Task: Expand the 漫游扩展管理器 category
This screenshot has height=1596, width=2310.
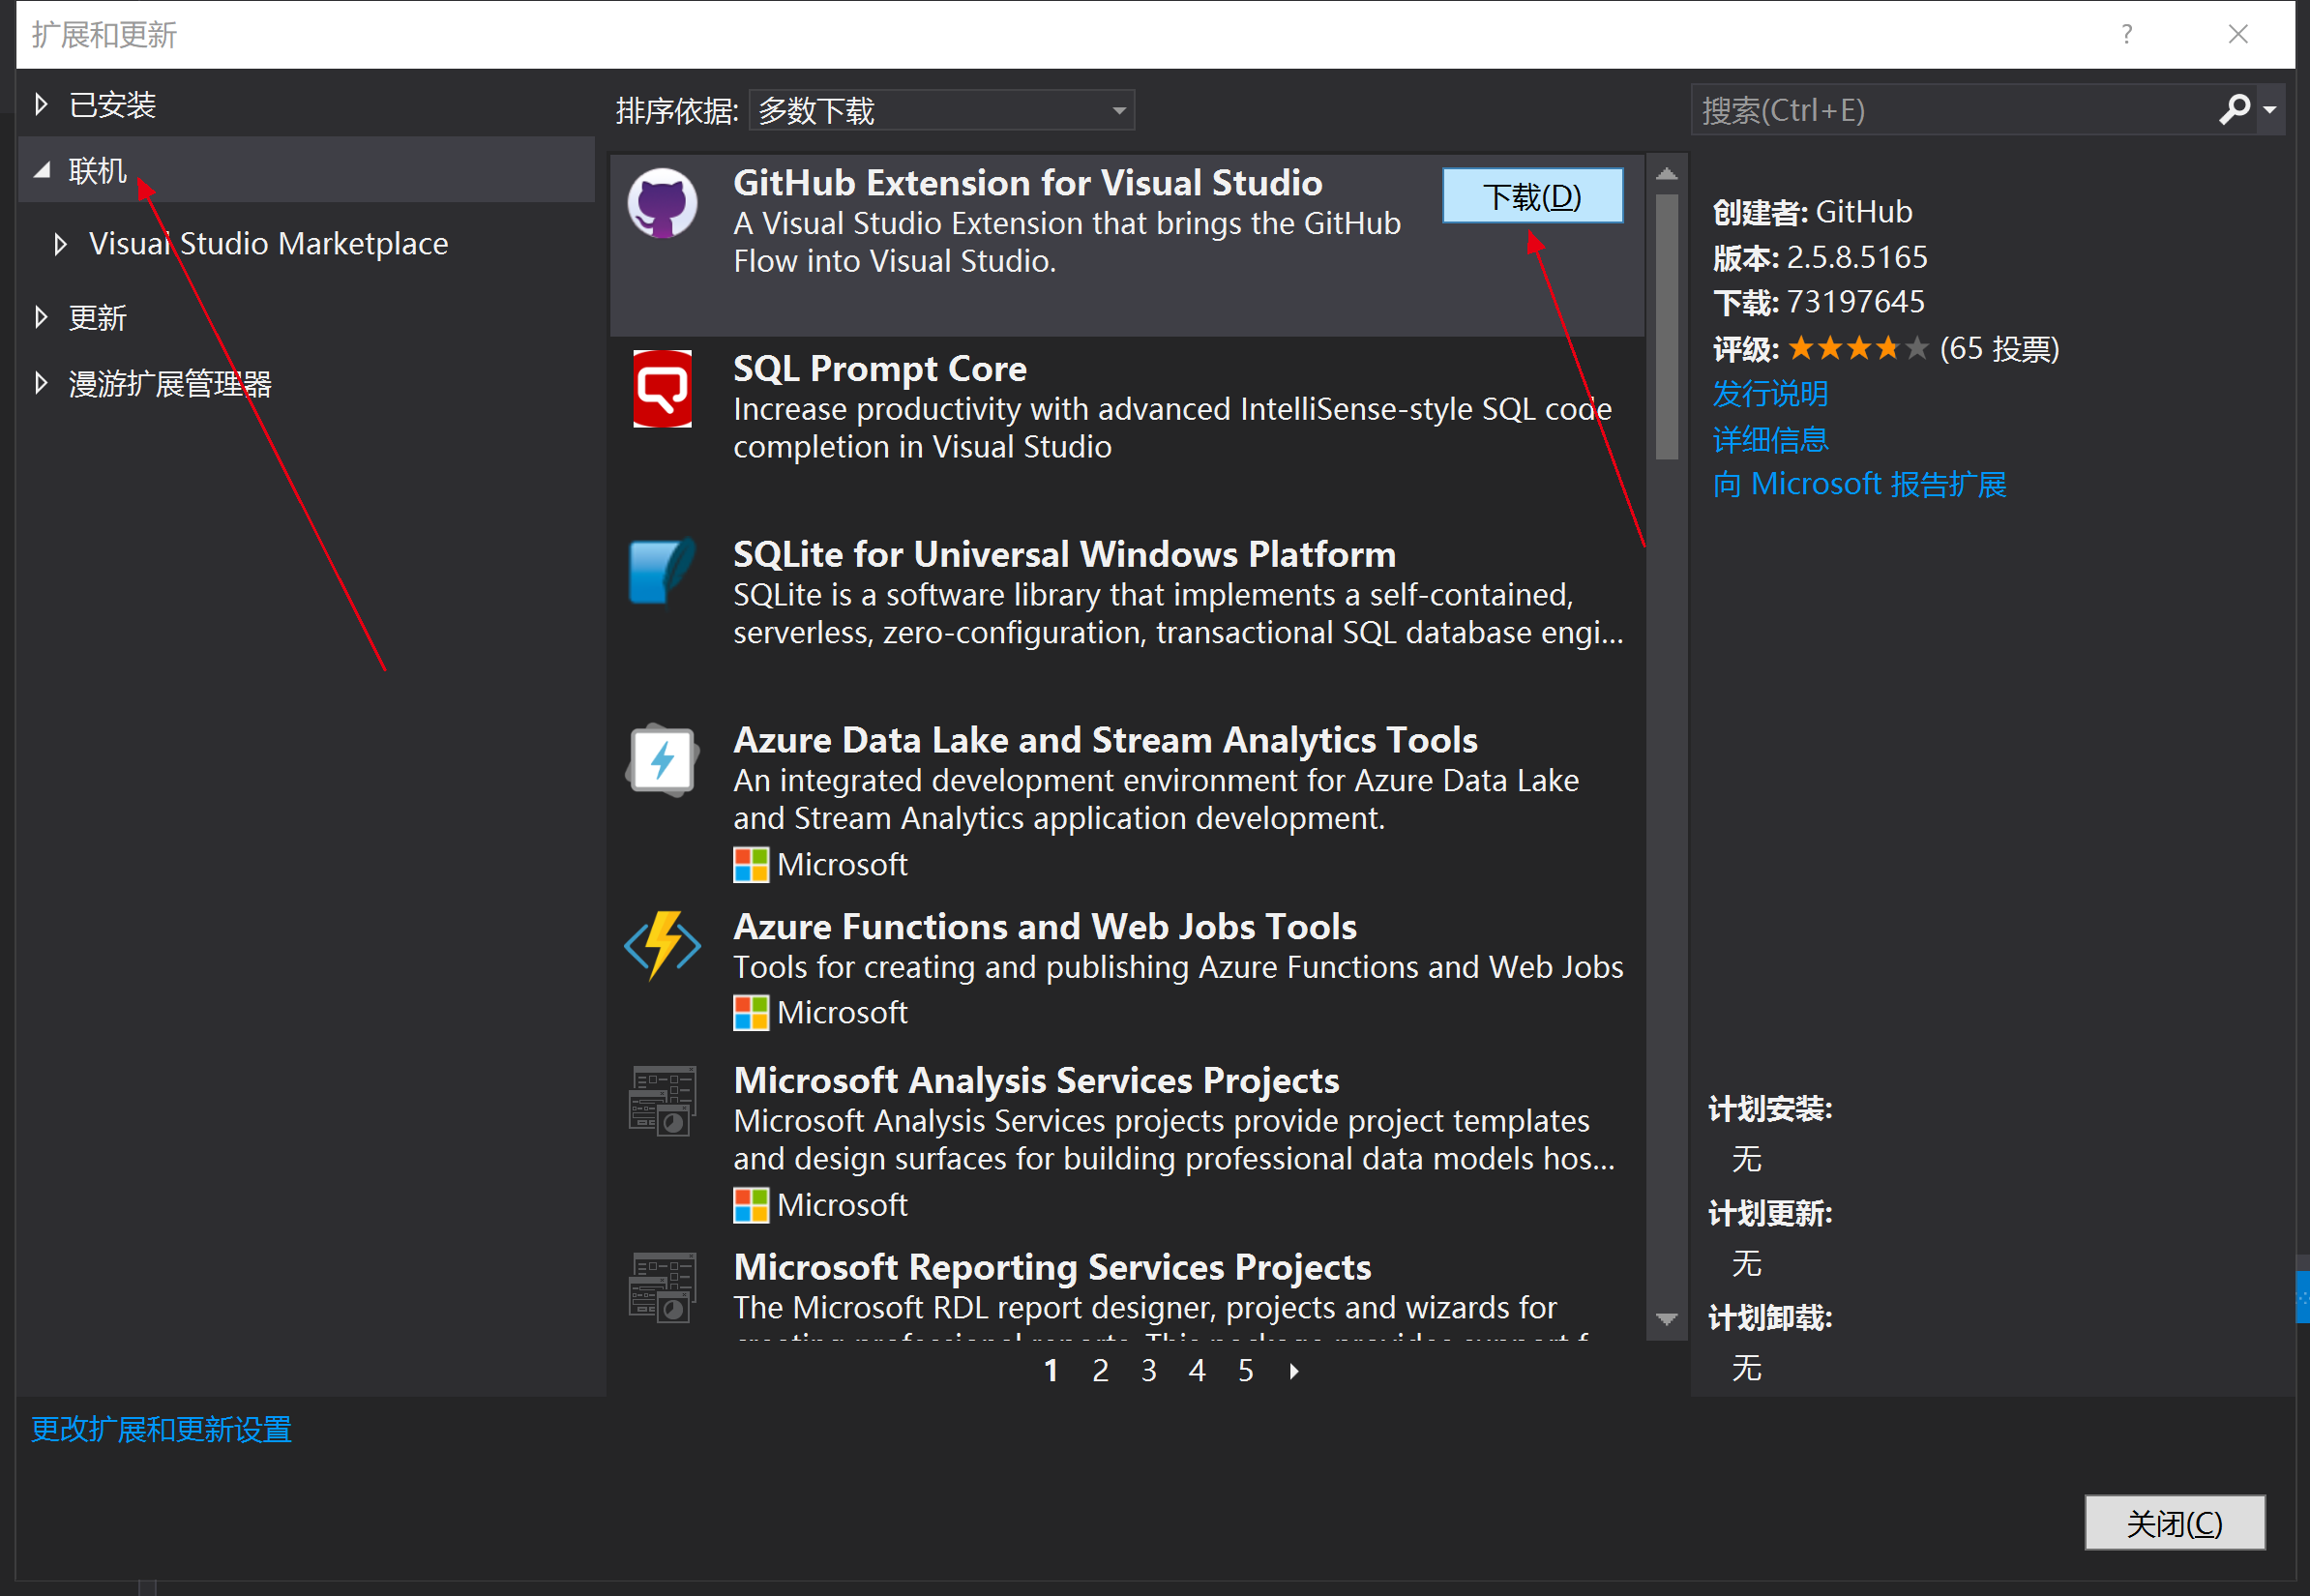Action: point(41,383)
